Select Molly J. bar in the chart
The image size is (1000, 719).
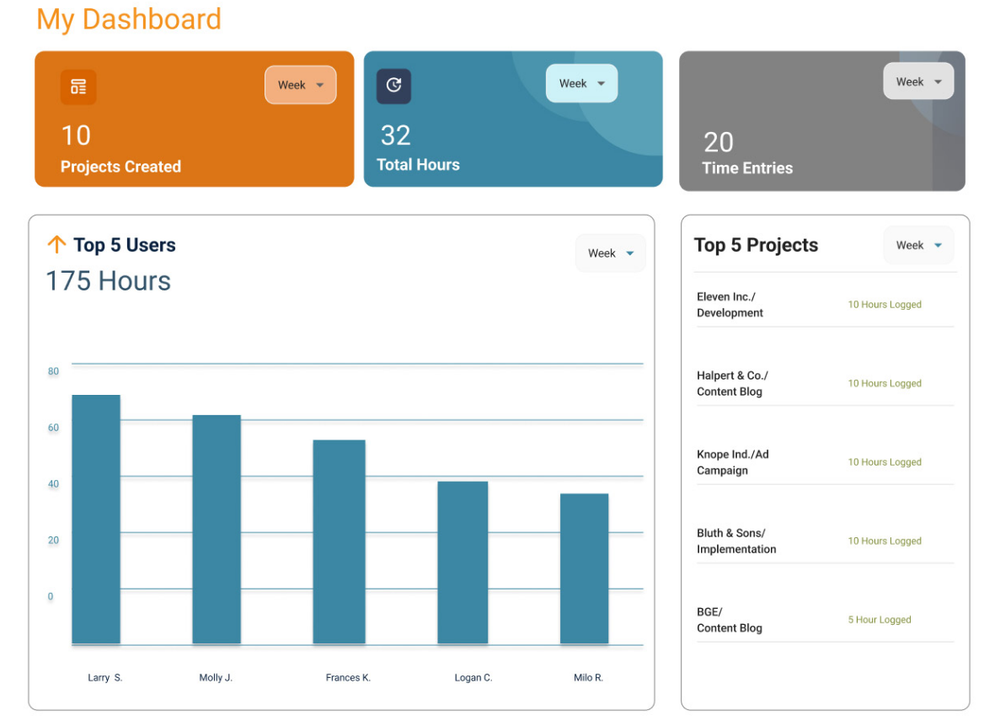point(217,530)
